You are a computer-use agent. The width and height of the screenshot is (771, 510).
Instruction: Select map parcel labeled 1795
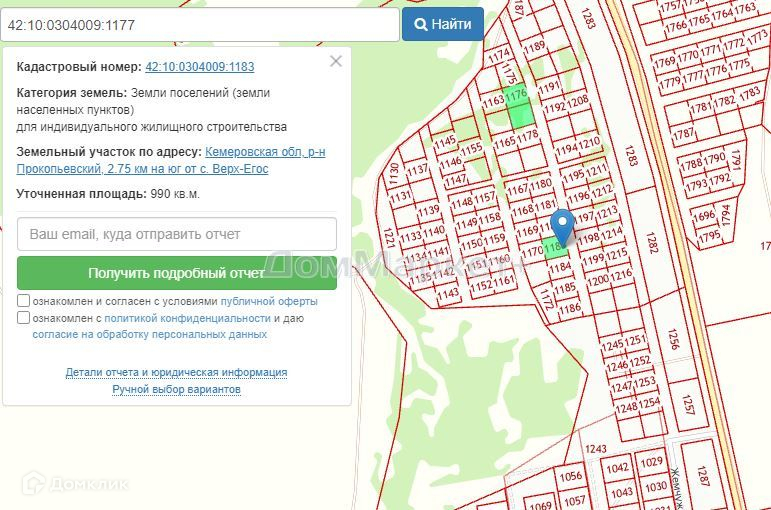[710, 237]
